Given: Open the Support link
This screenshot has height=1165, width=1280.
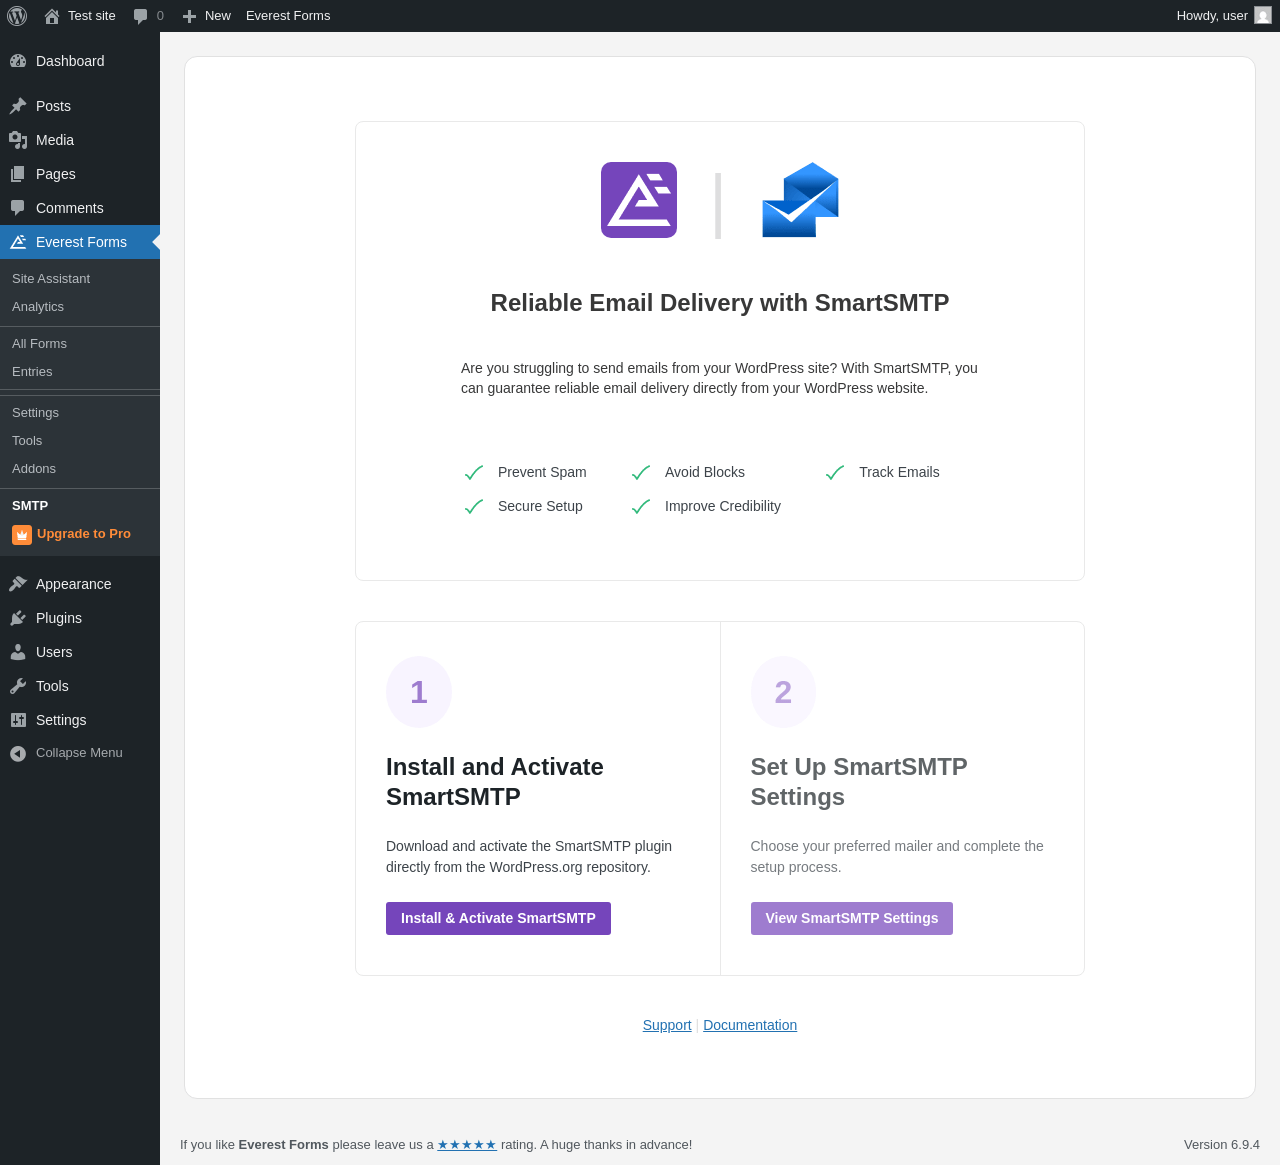Looking at the screenshot, I should 667,1025.
